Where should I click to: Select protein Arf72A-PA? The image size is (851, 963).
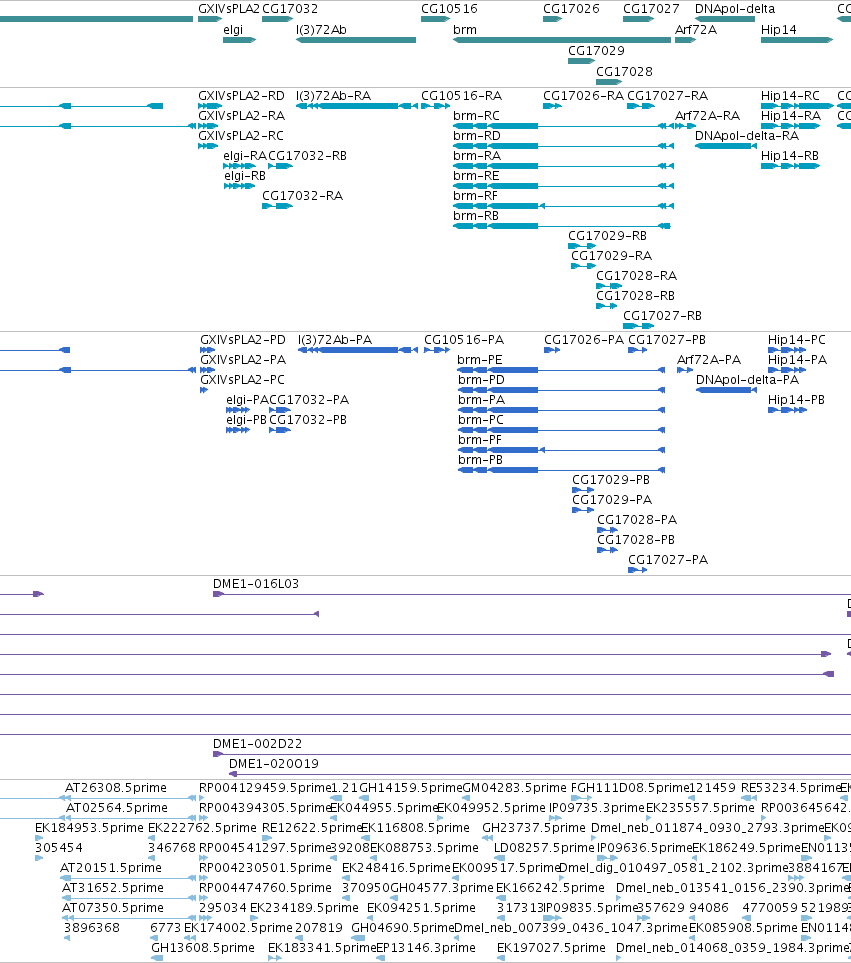[685, 370]
